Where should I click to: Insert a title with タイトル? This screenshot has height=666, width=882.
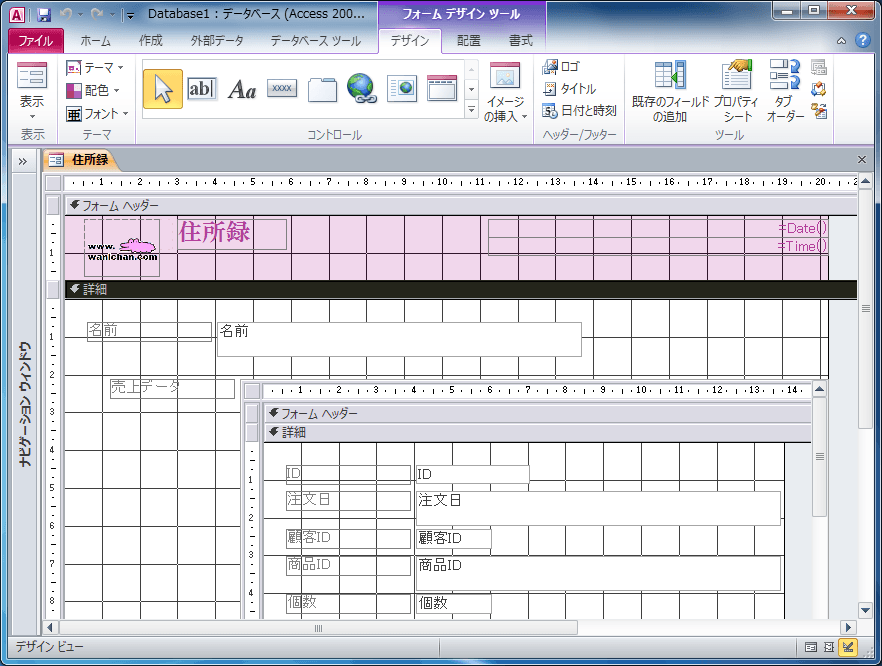click(x=569, y=89)
